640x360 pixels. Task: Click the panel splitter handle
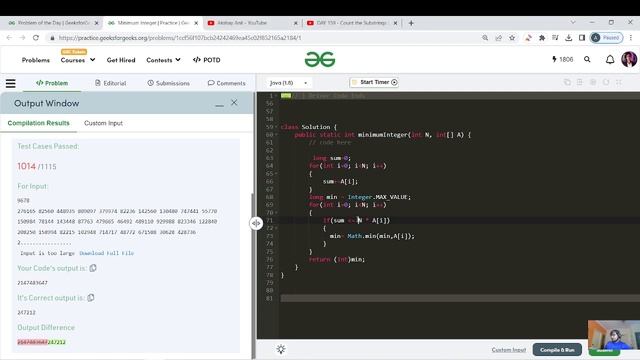pyautogui.click(x=256, y=223)
